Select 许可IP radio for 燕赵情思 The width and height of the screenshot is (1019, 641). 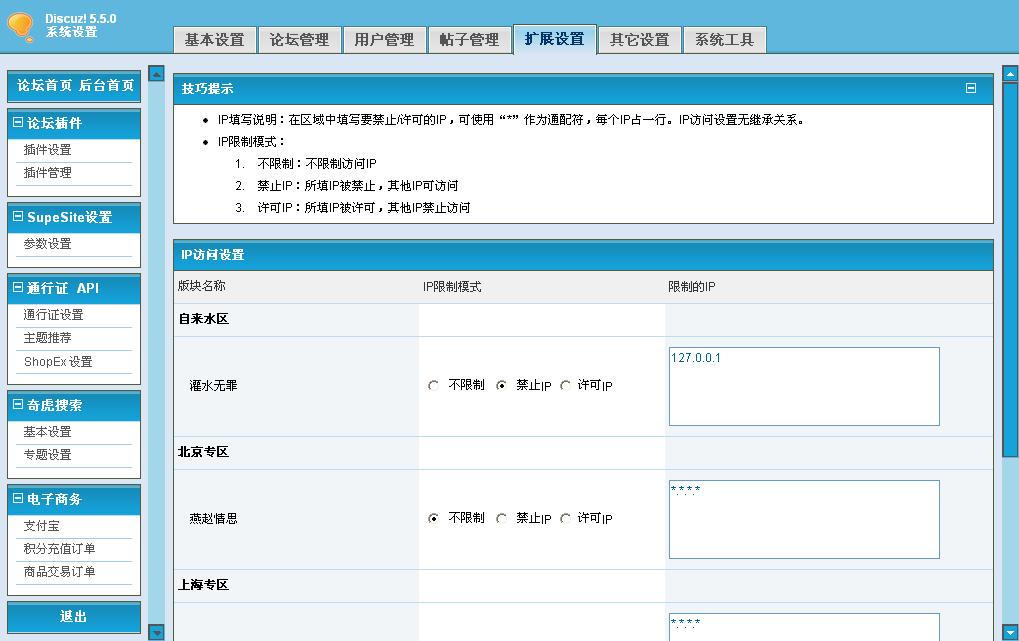(x=565, y=518)
